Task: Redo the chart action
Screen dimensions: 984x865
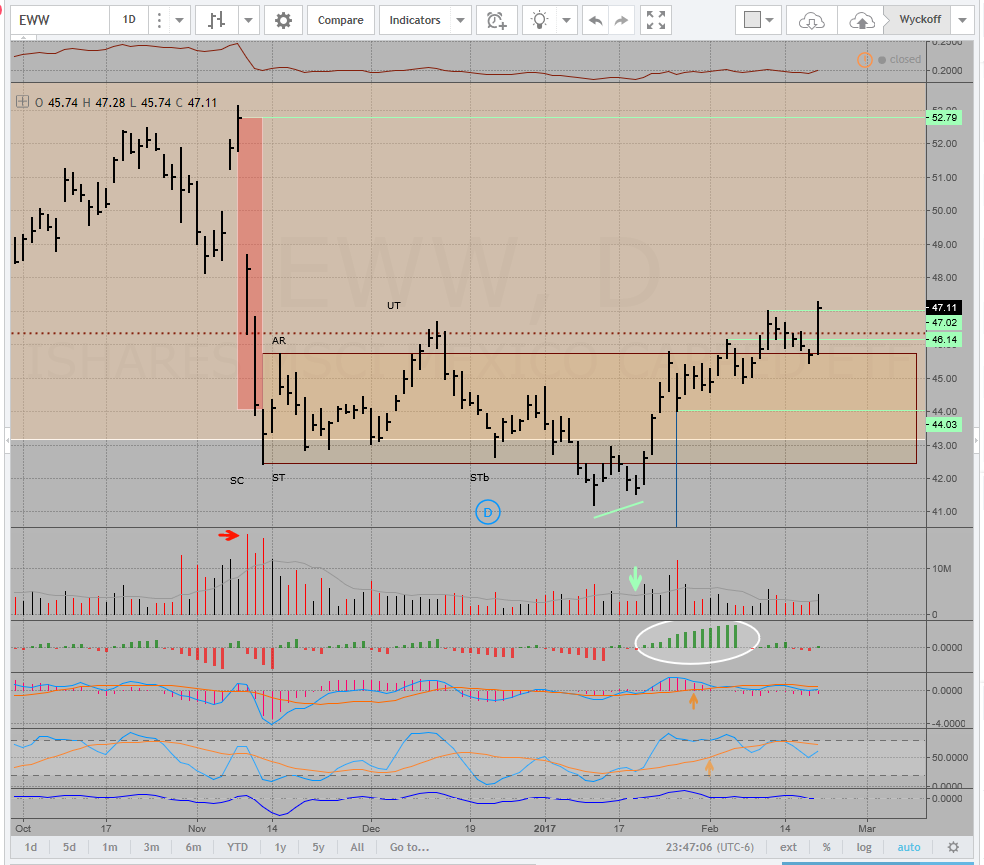Action: click(622, 20)
